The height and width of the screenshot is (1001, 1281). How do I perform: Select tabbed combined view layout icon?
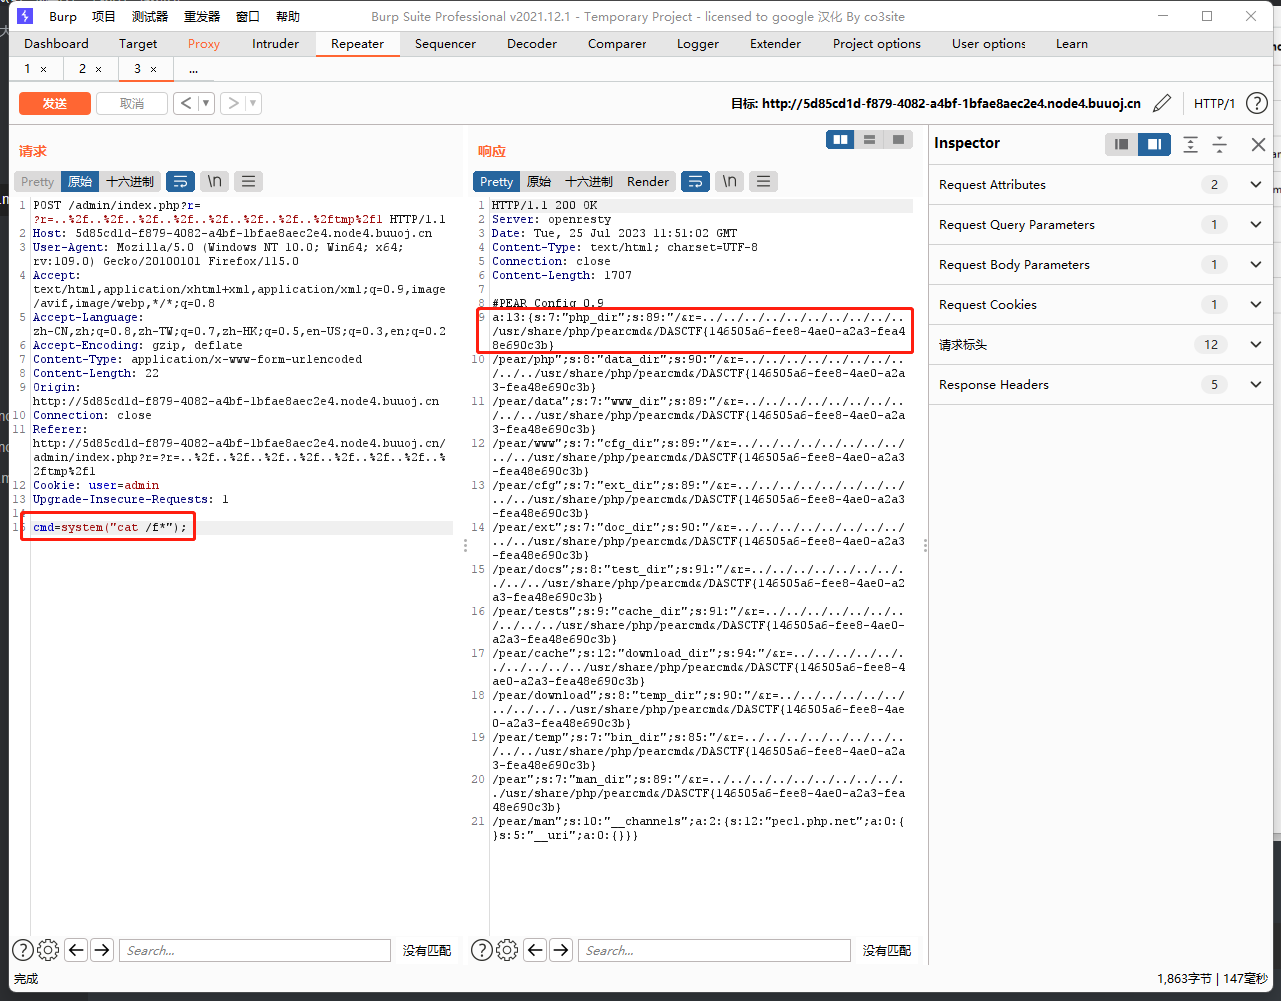(898, 140)
